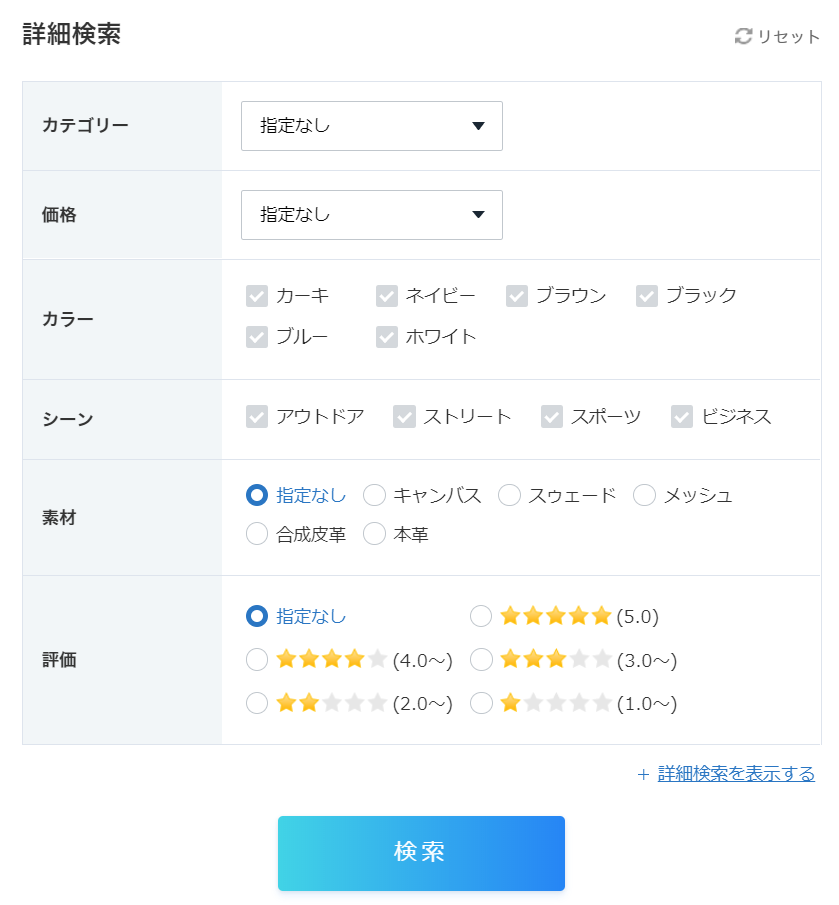The width and height of the screenshot is (839, 905).
Task: Click the 詳細検索を表示する link
Action: pyautogui.click(x=736, y=774)
